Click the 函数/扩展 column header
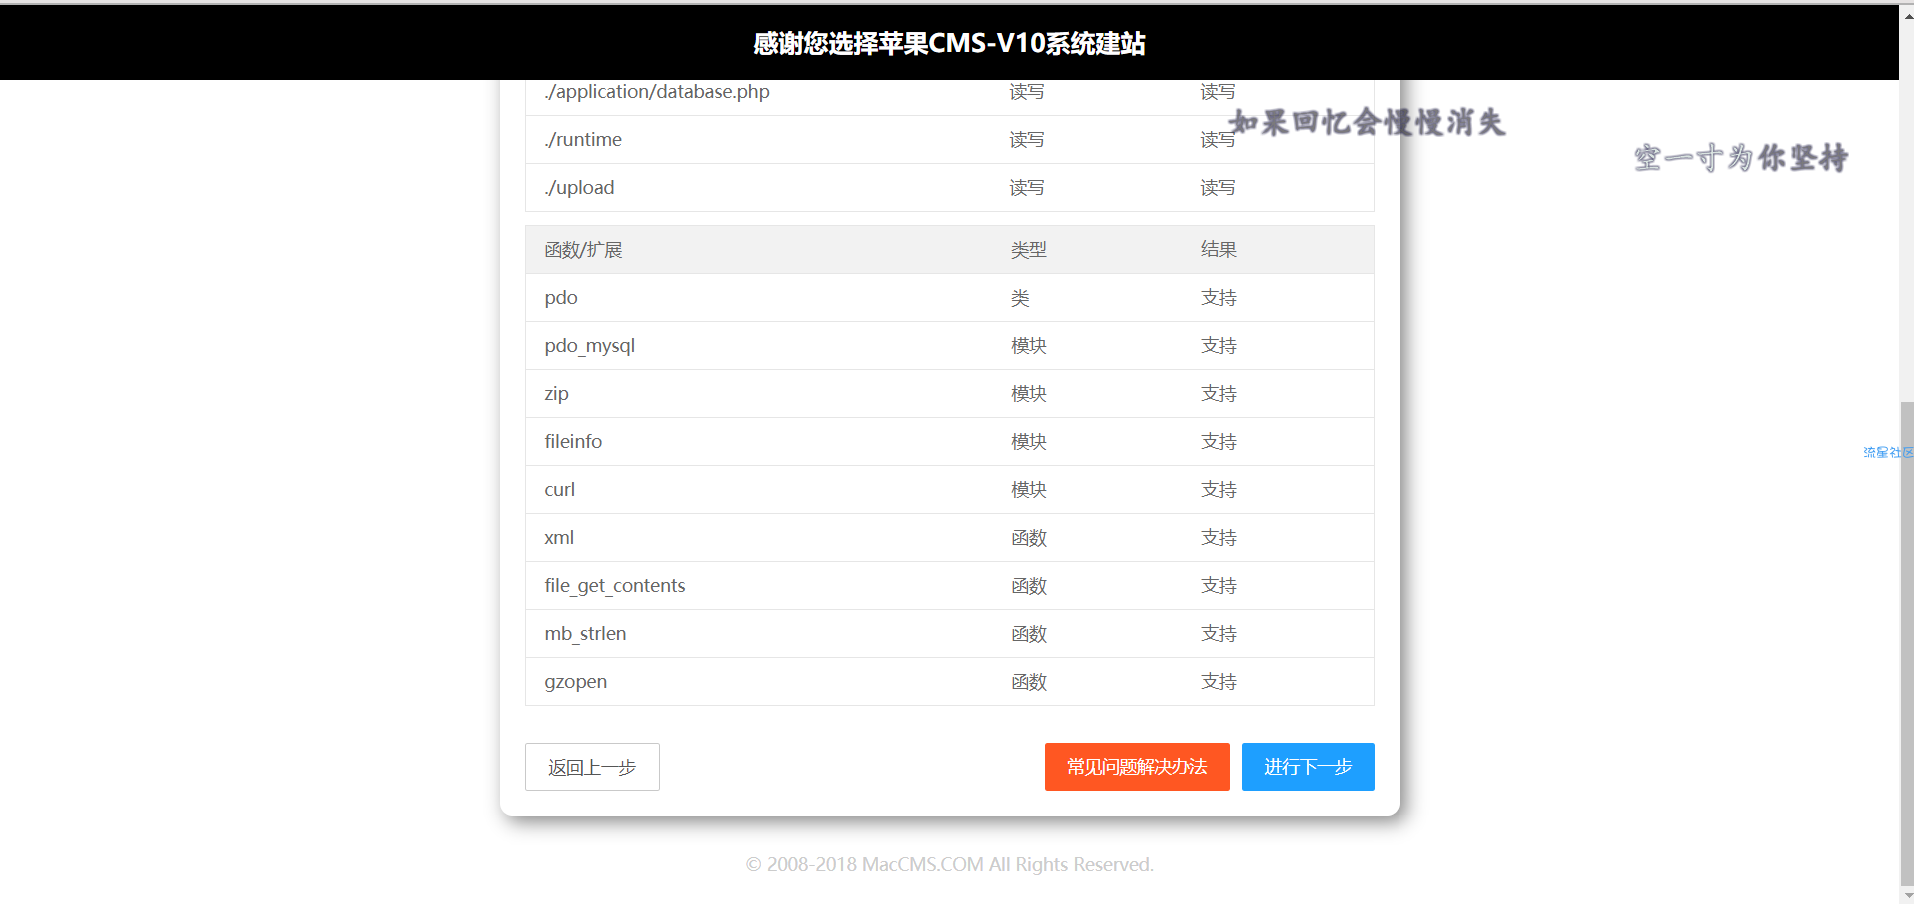This screenshot has width=1914, height=904. (583, 249)
